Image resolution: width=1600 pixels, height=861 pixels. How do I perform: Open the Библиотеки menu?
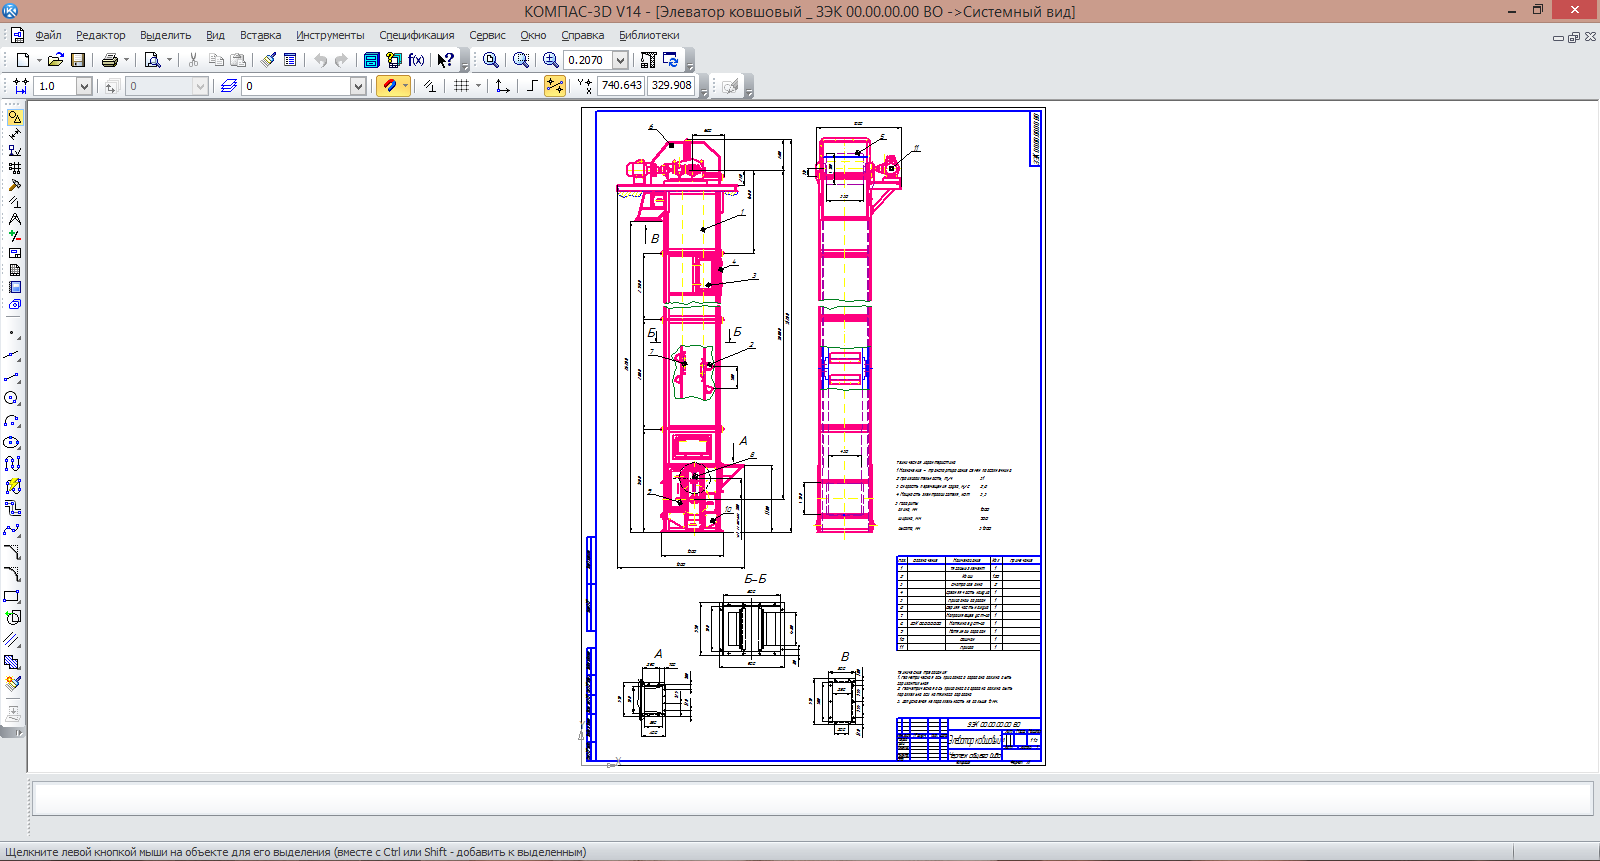pyautogui.click(x=649, y=35)
